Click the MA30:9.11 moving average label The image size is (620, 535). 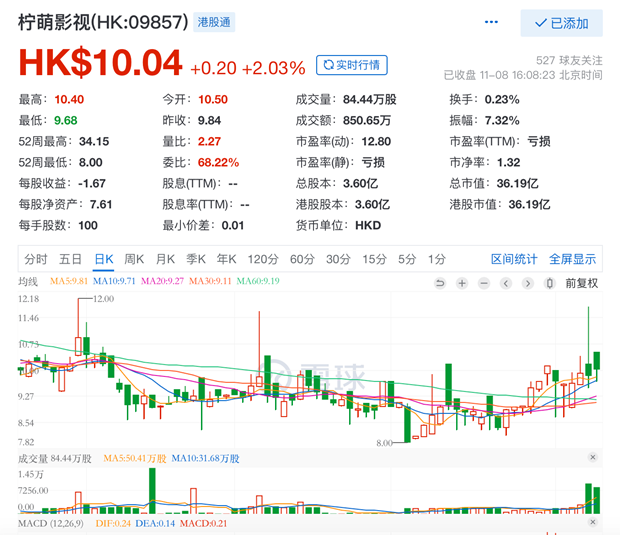210,281
